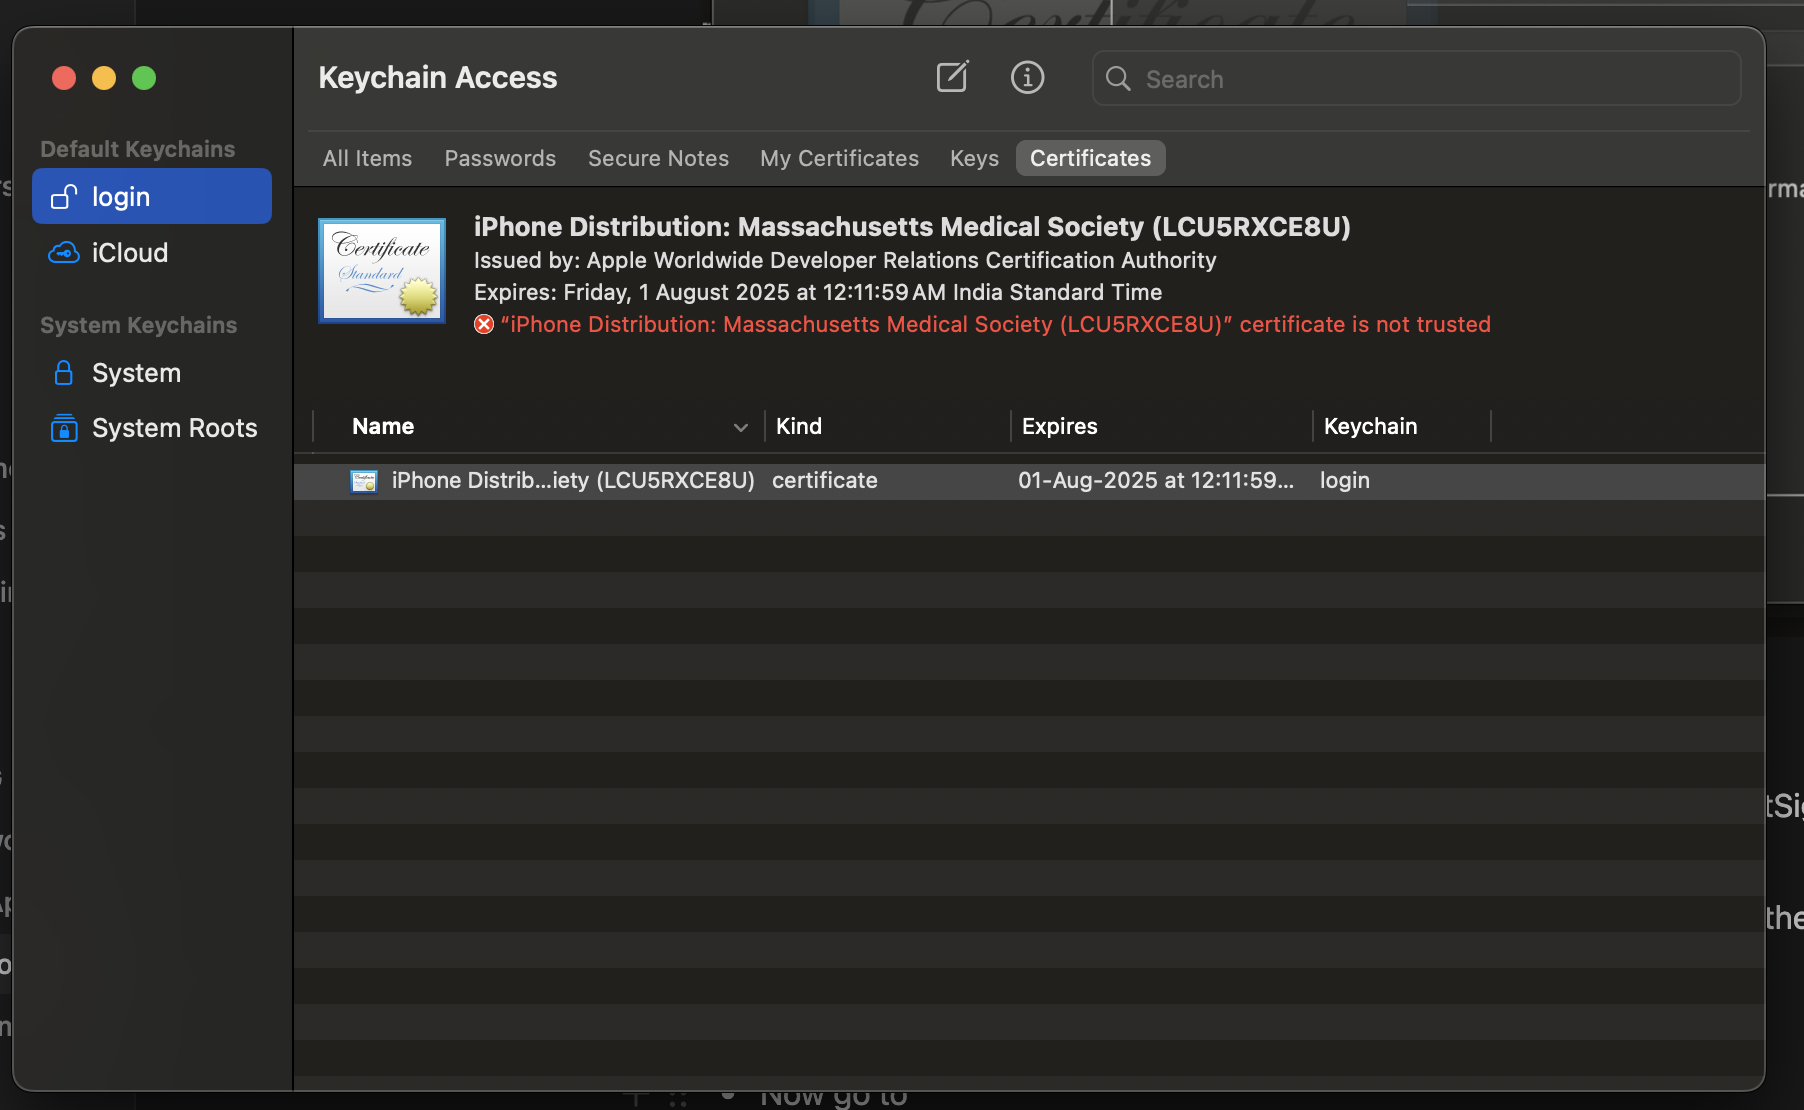Open the System Roots keychain
The image size is (1804, 1110).
pyautogui.click(x=174, y=428)
